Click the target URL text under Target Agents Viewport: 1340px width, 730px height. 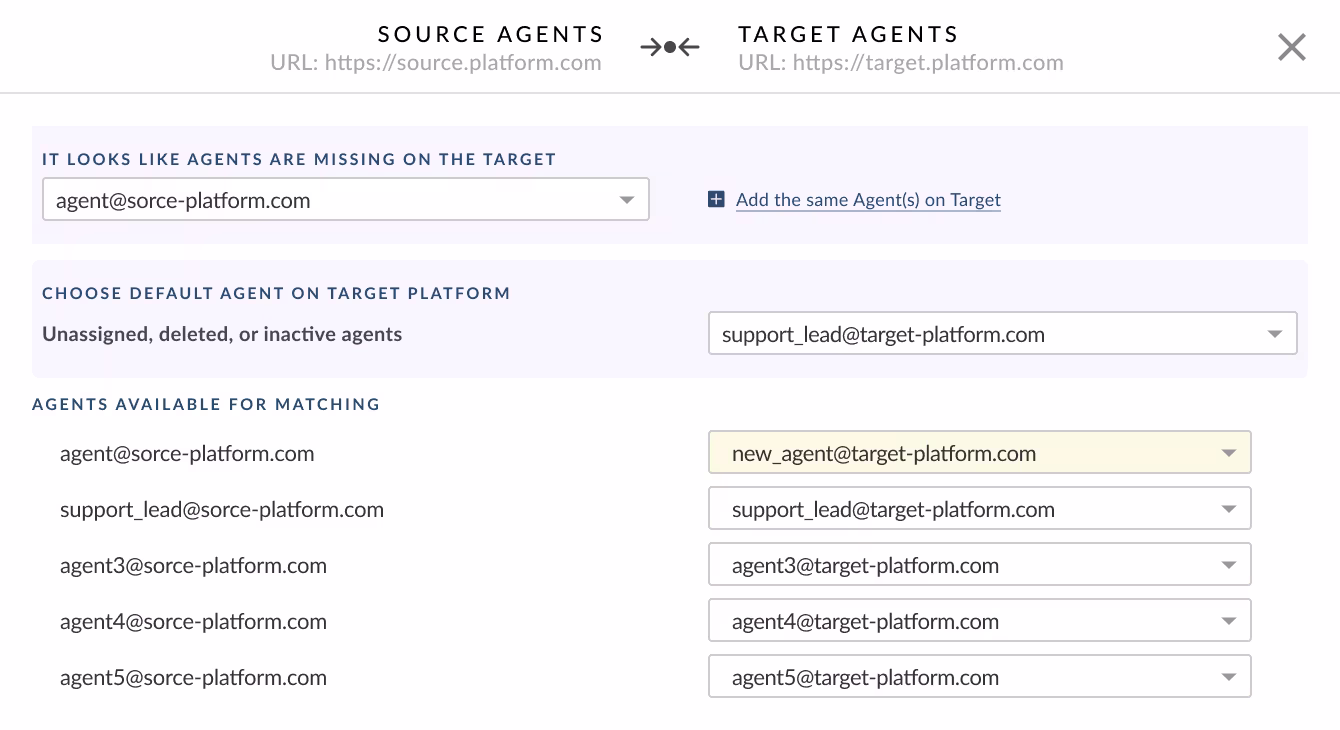[x=900, y=63]
